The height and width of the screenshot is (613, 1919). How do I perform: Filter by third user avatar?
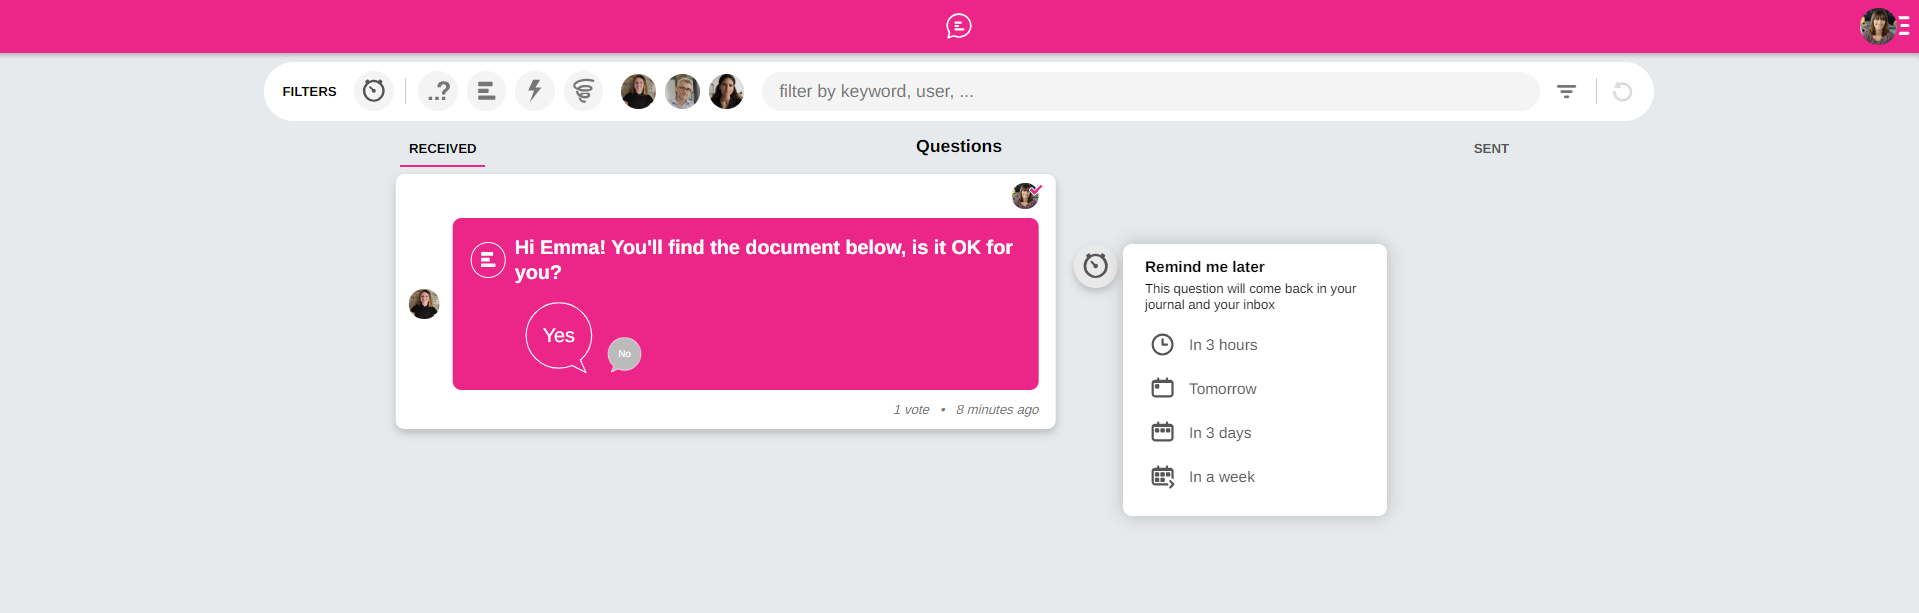pos(726,91)
